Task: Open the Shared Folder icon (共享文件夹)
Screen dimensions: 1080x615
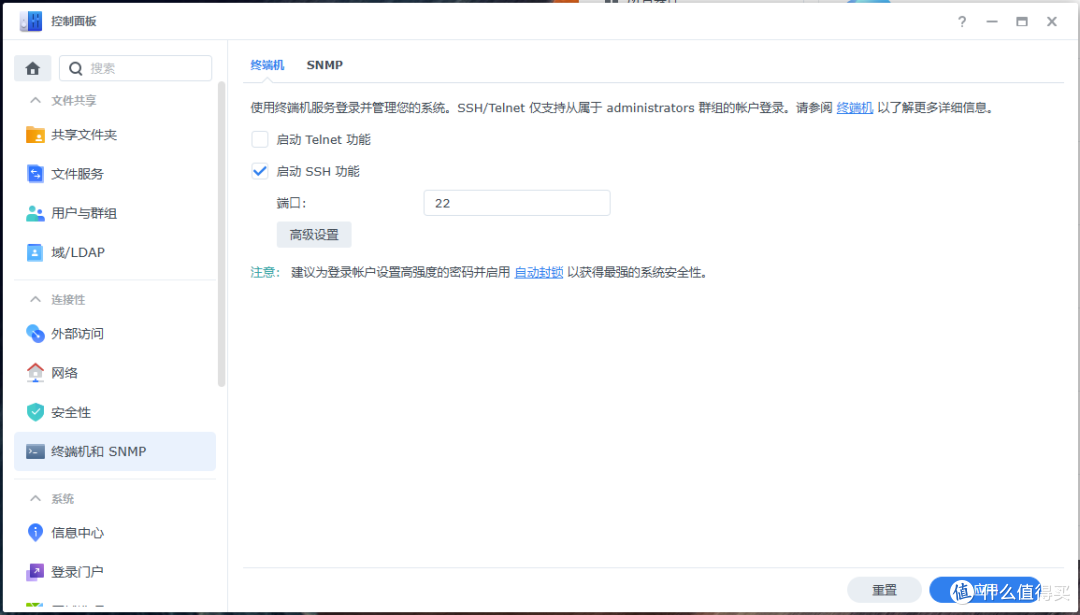Action: coord(35,134)
